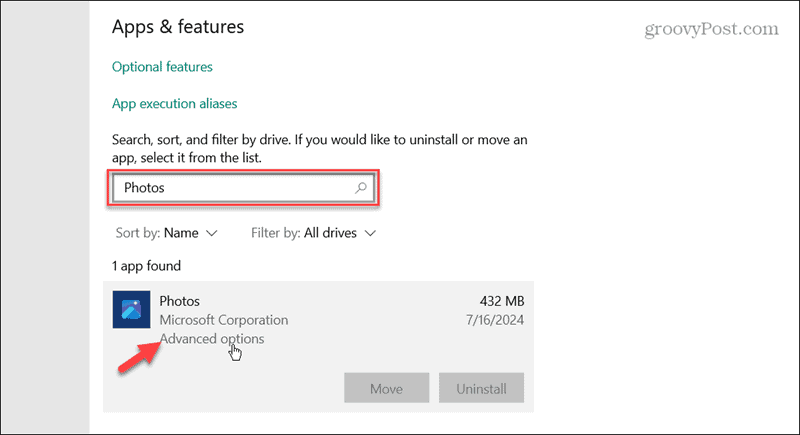This screenshot has height=435, width=800.
Task: Click the Photos app icon
Action: (x=132, y=310)
